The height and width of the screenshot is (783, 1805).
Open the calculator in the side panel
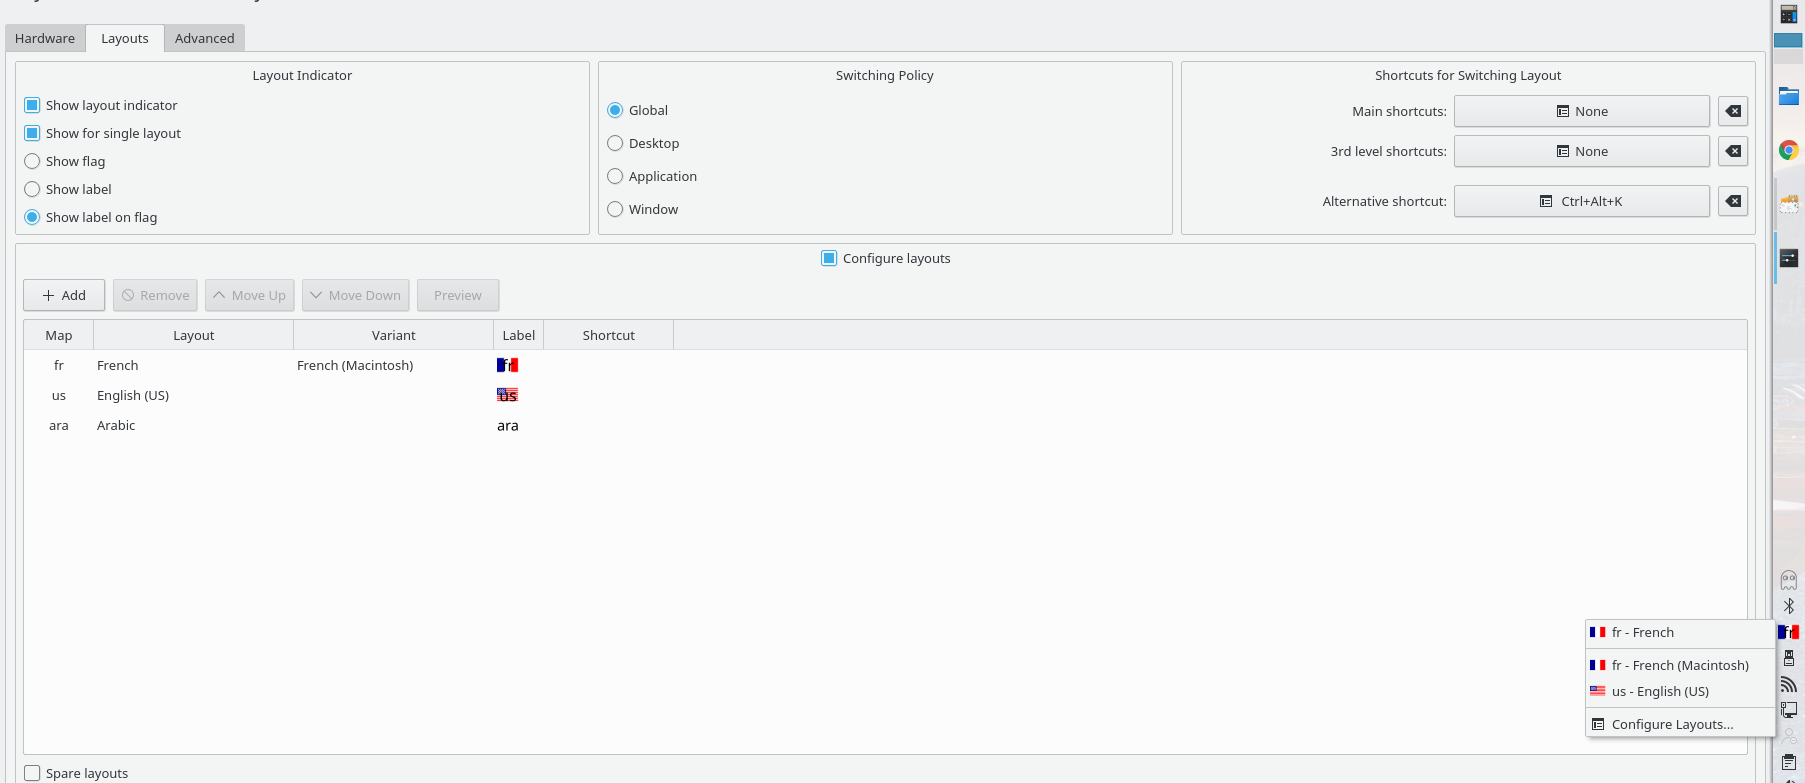pyautogui.click(x=1788, y=13)
